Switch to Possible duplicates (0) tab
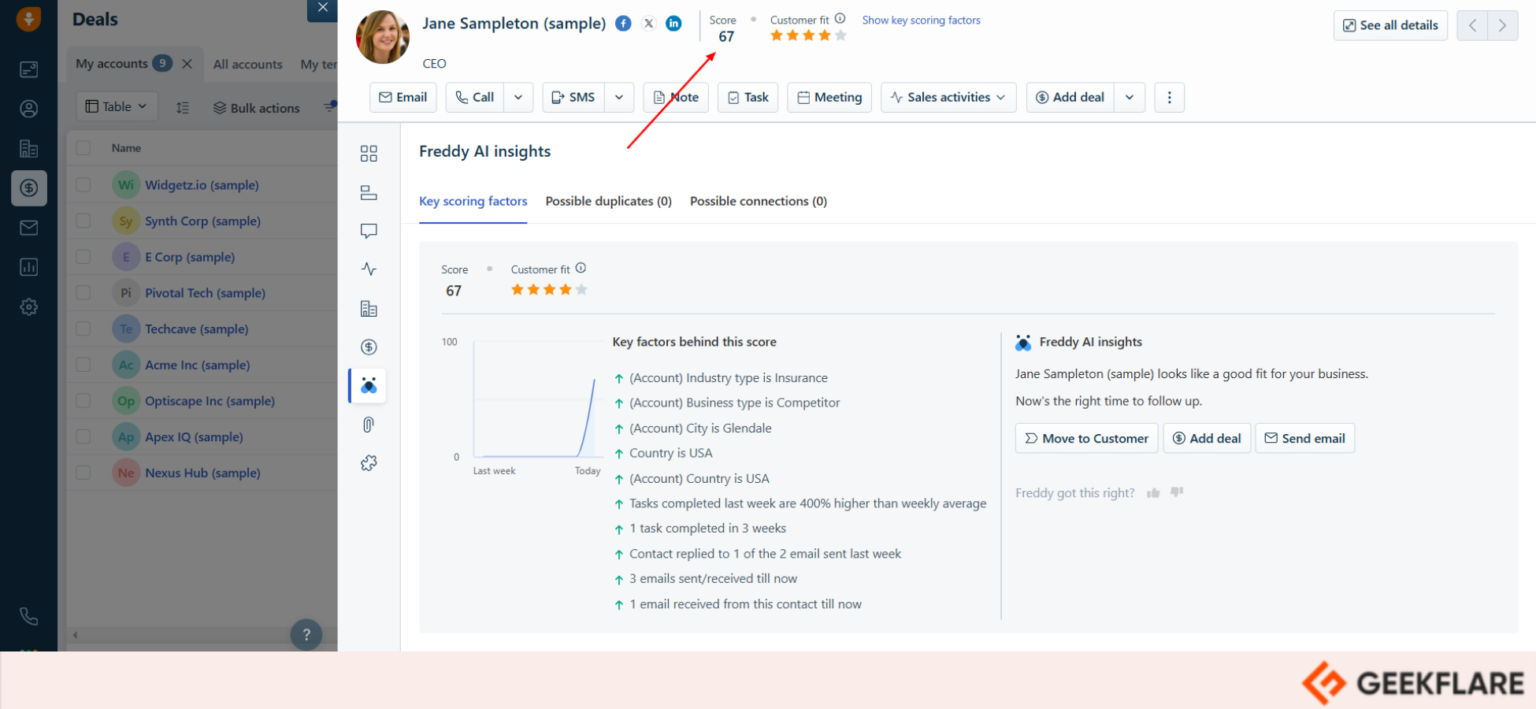This screenshot has width=1536, height=709. click(608, 201)
